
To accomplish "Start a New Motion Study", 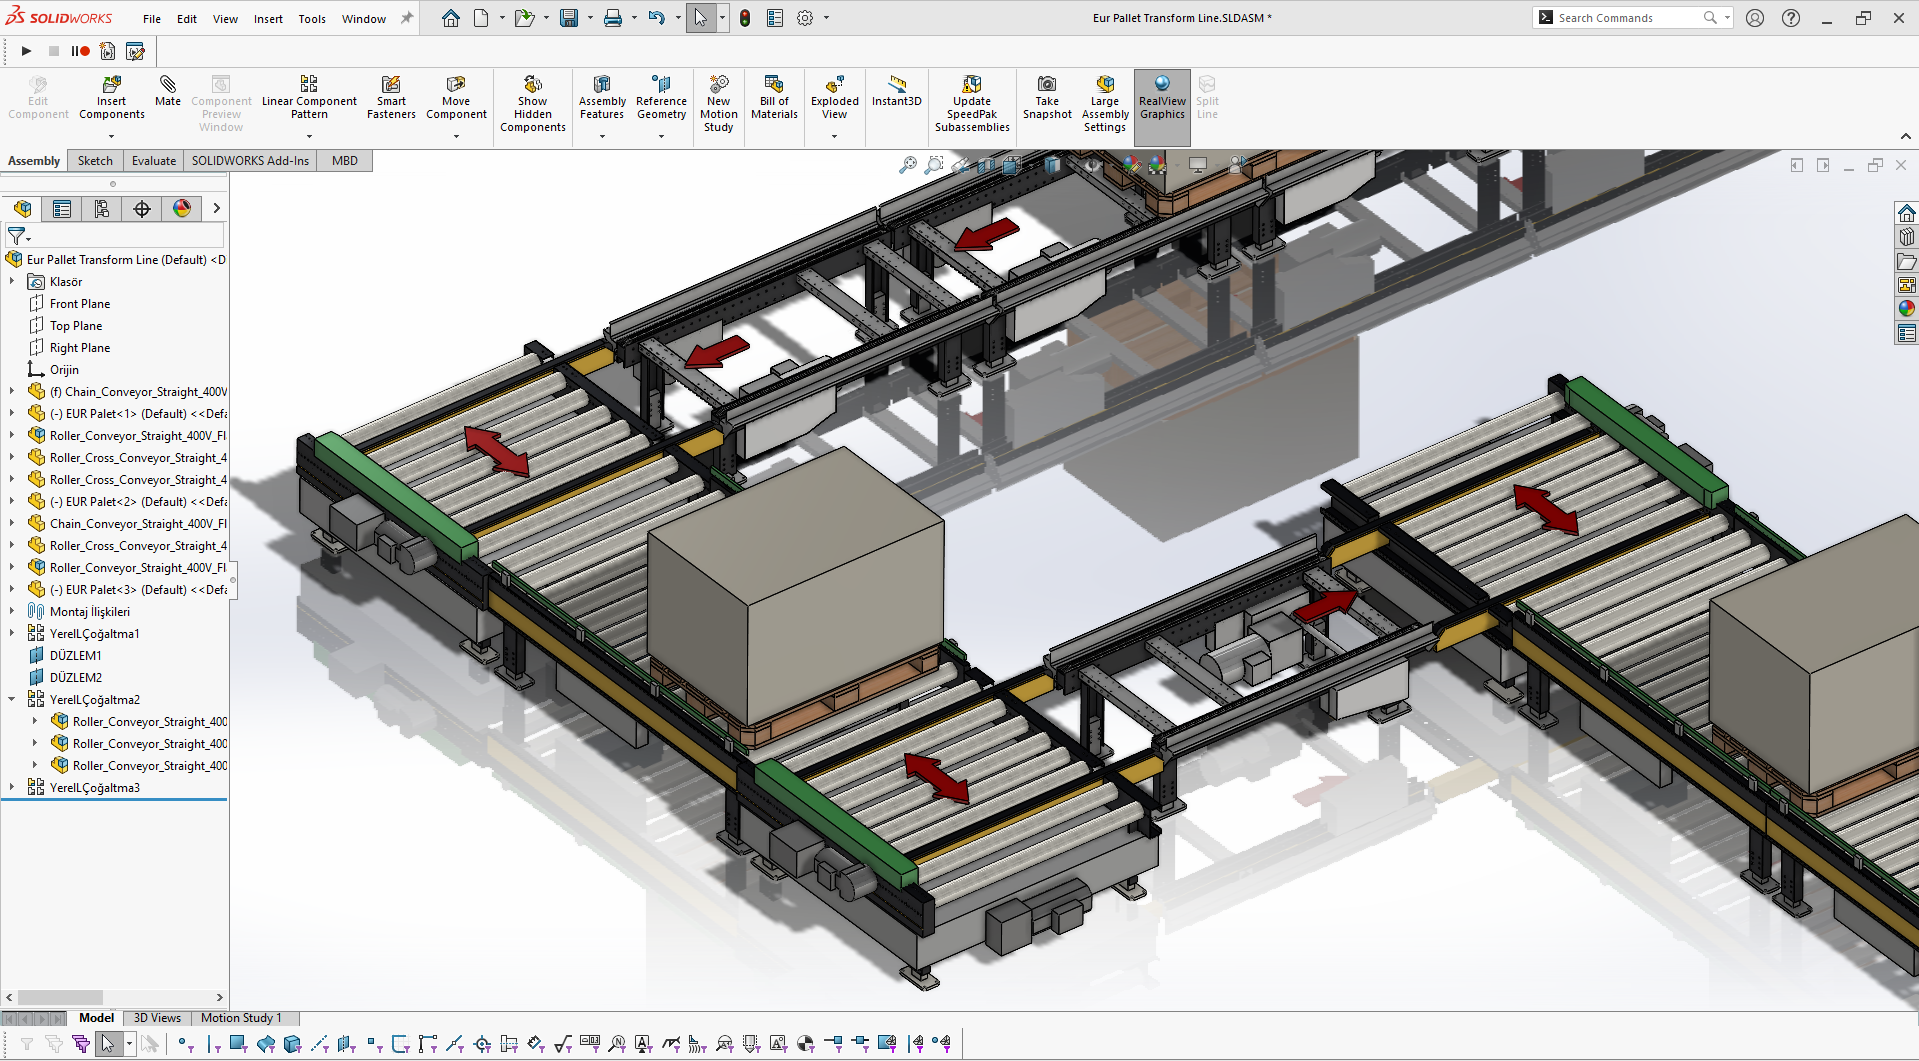I will (x=718, y=85).
